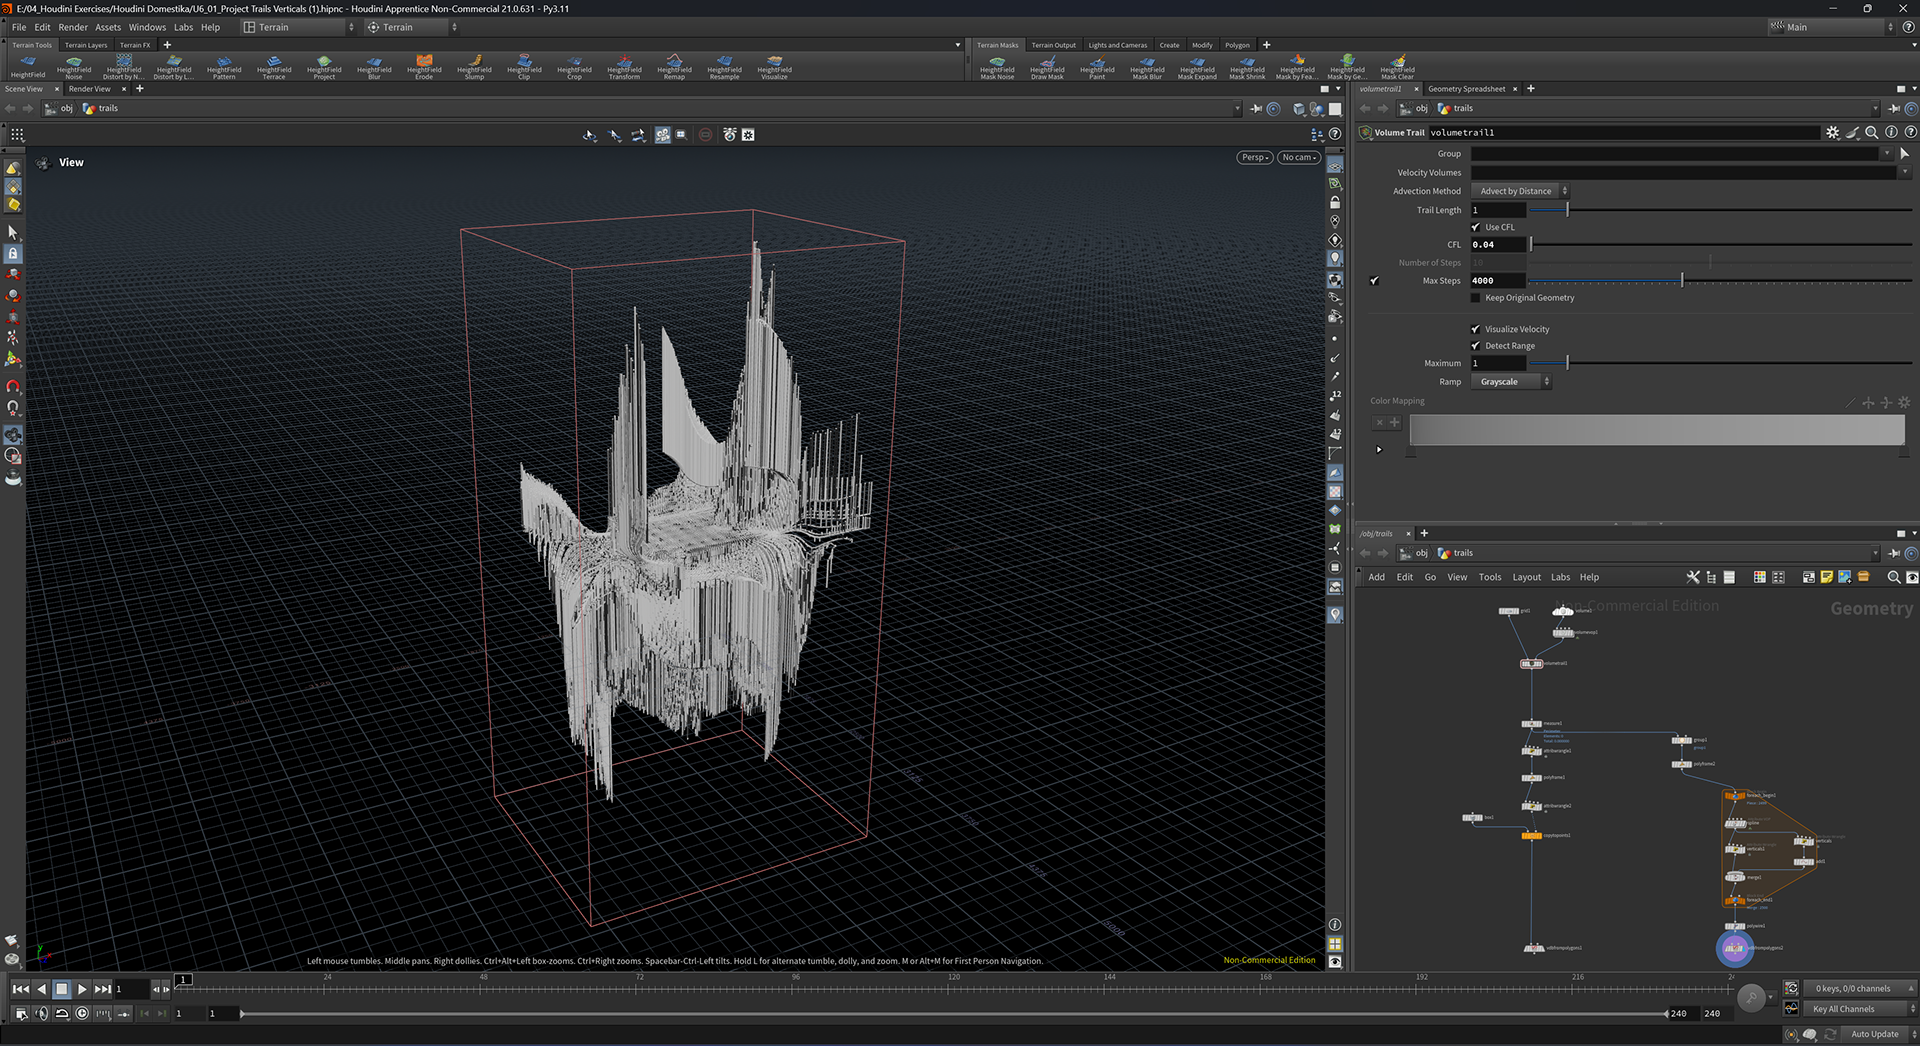The height and width of the screenshot is (1046, 1920).
Task: Select the HeightField Slump shelf tool
Action: [x=474, y=67]
